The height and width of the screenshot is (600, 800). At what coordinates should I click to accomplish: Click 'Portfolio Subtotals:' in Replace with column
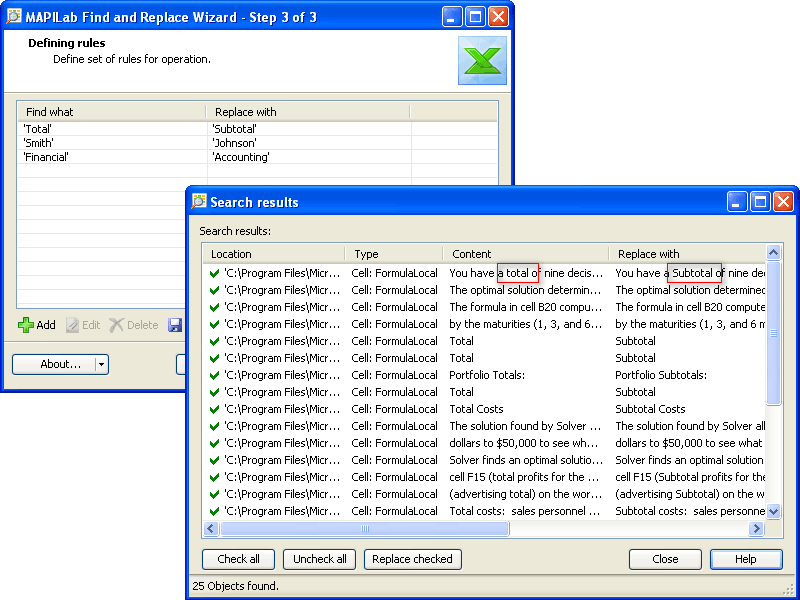[x=661, y=376]
